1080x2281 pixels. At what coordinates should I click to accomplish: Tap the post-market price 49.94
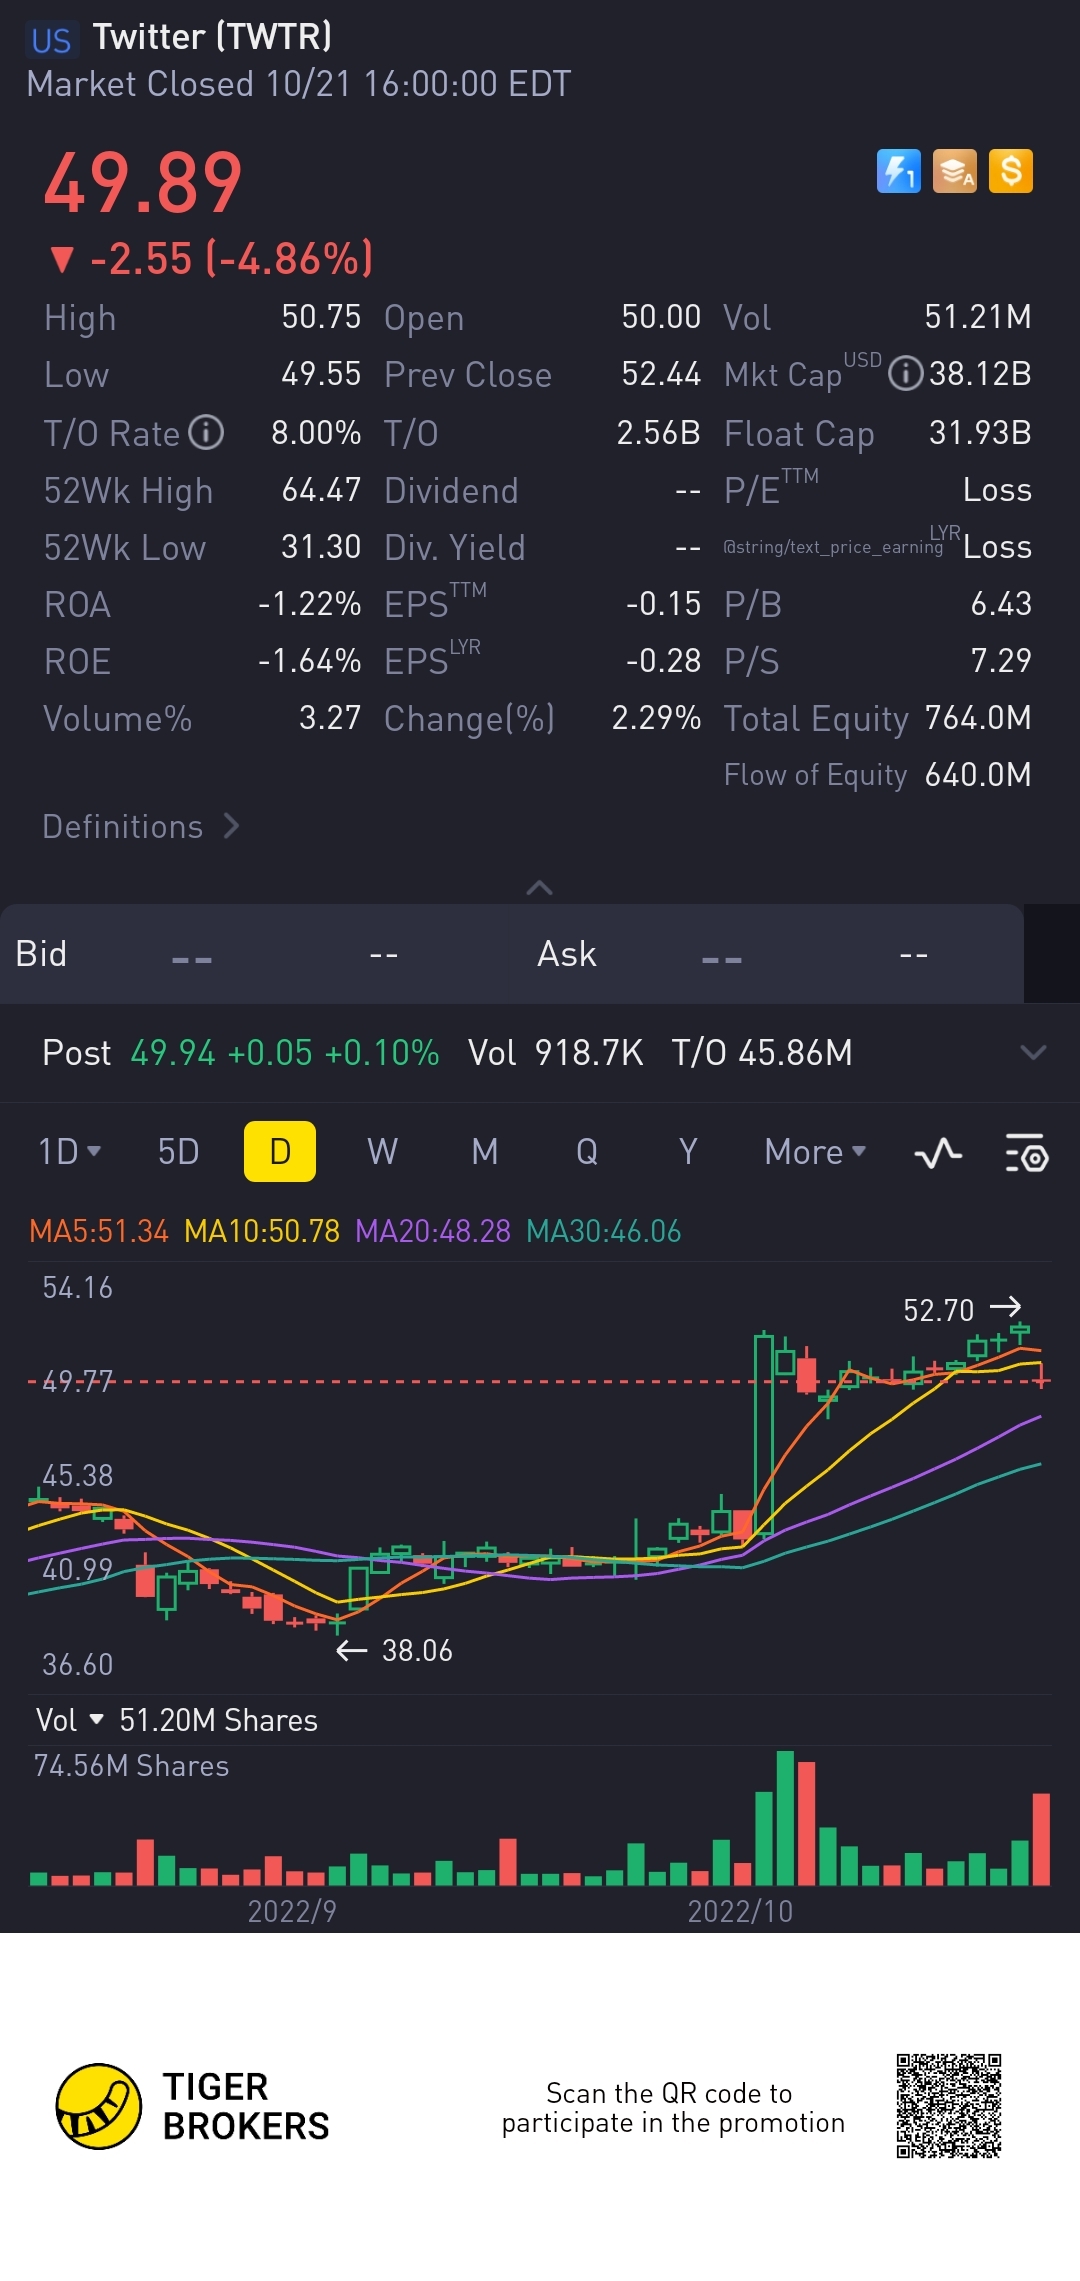[173, 1053]
